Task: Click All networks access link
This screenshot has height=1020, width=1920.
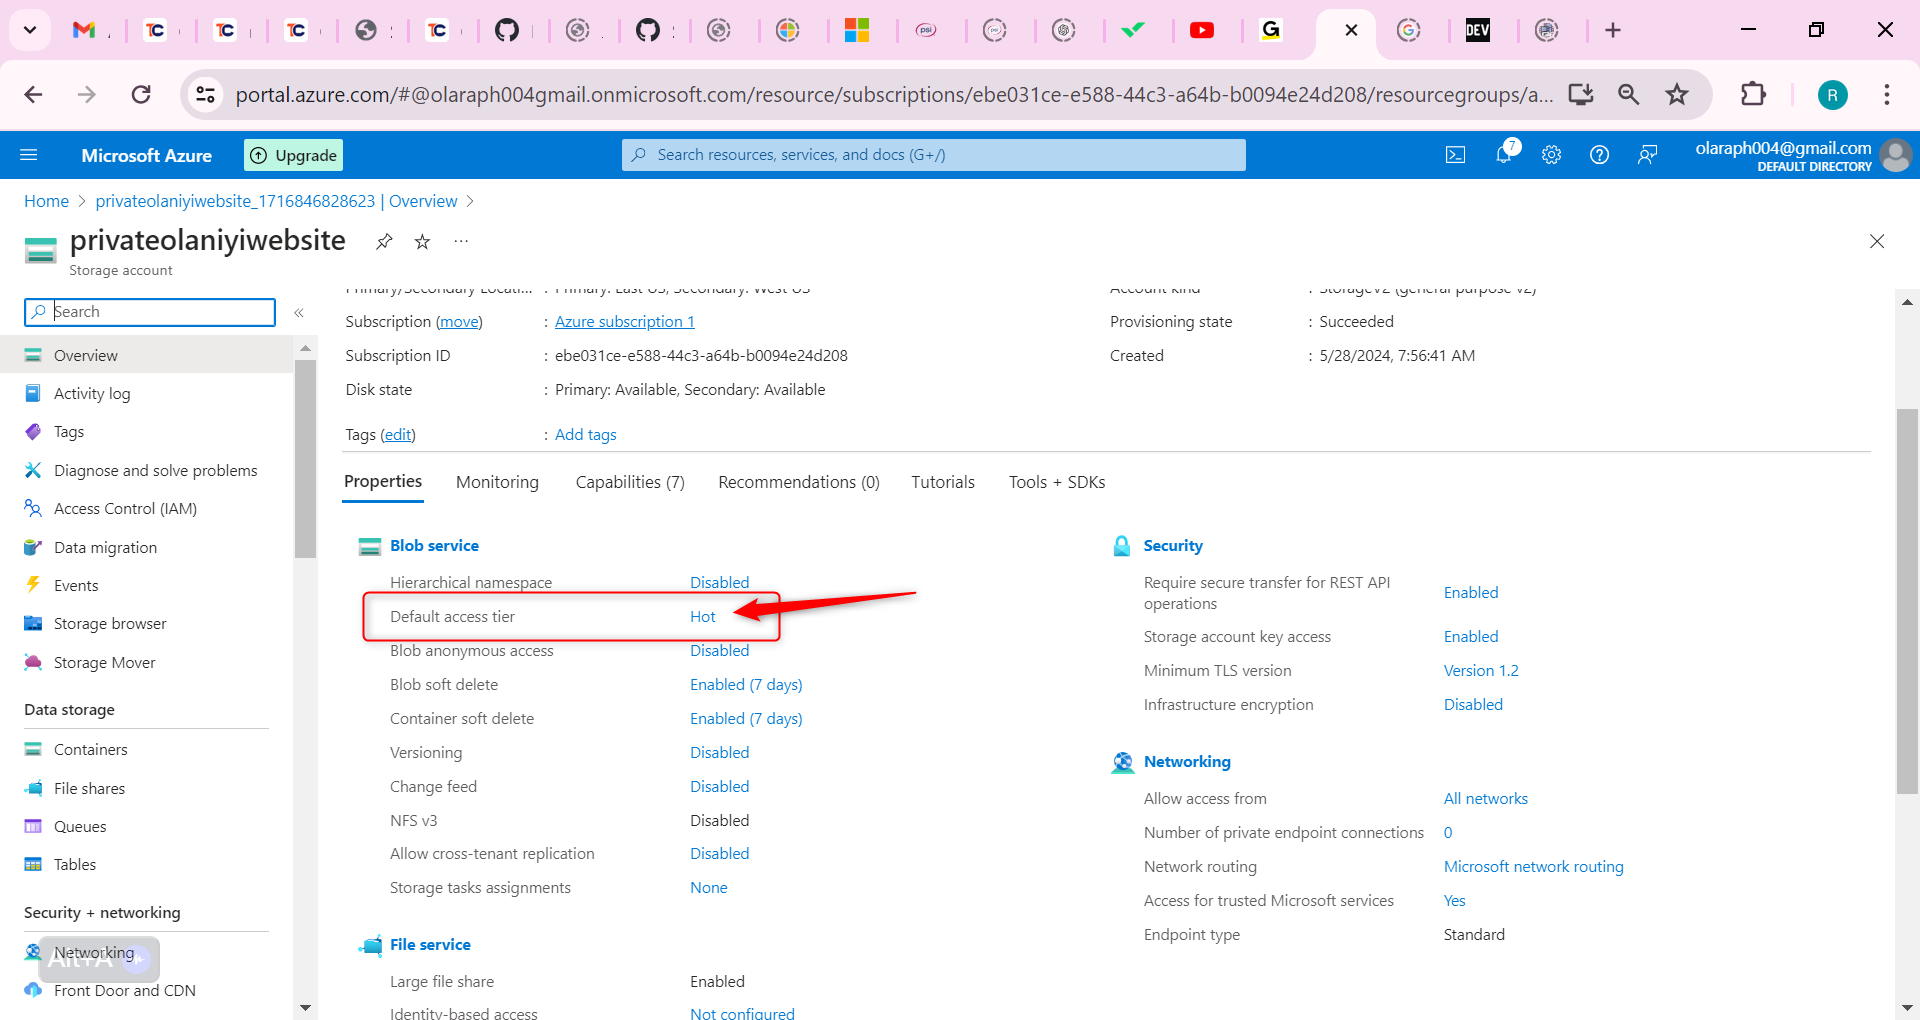Action: [1485, 798]
